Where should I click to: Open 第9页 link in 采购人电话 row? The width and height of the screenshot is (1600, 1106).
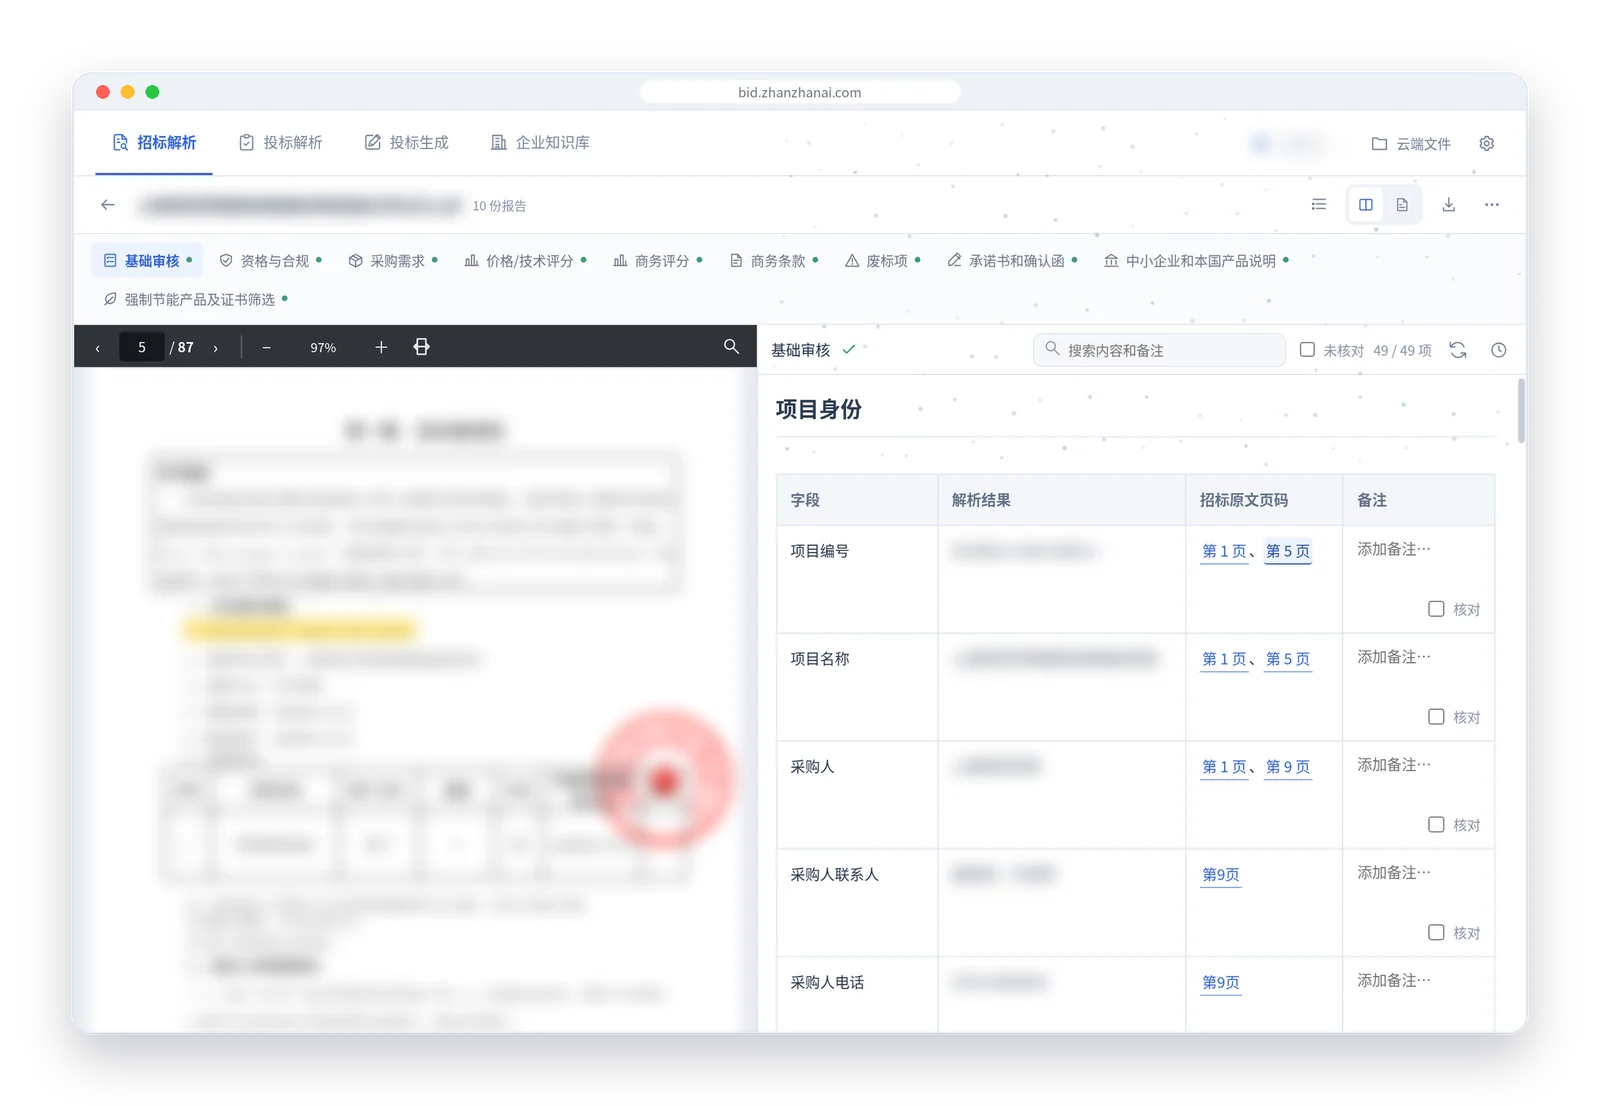click(1221, 984)
